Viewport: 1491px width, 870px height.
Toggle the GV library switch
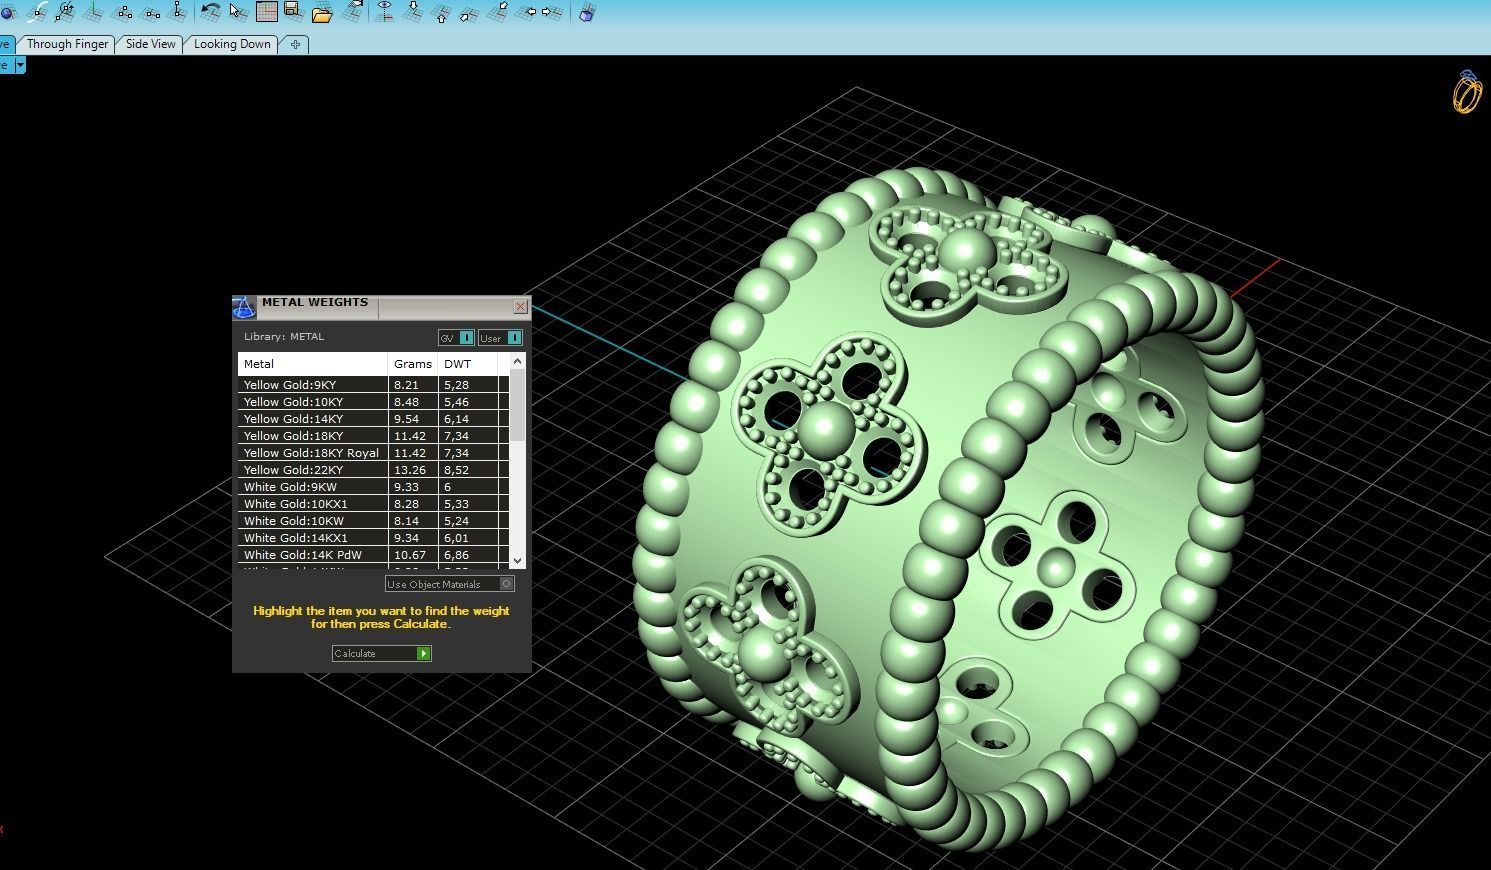[456, 338]
